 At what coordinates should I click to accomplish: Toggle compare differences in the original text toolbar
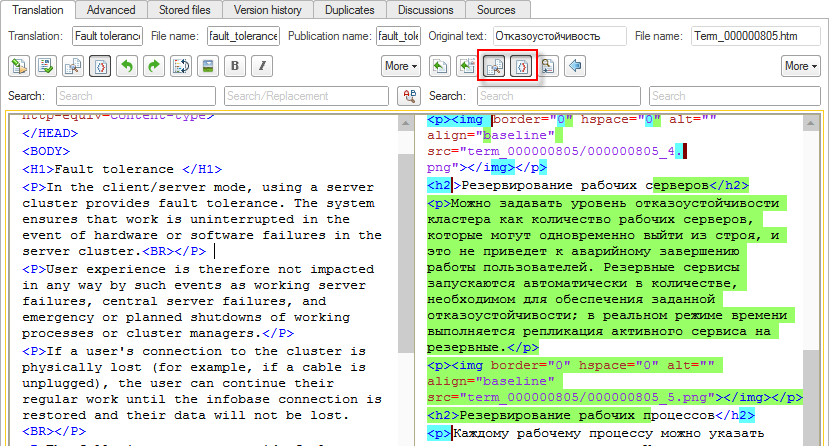click(x=494, y=66)
